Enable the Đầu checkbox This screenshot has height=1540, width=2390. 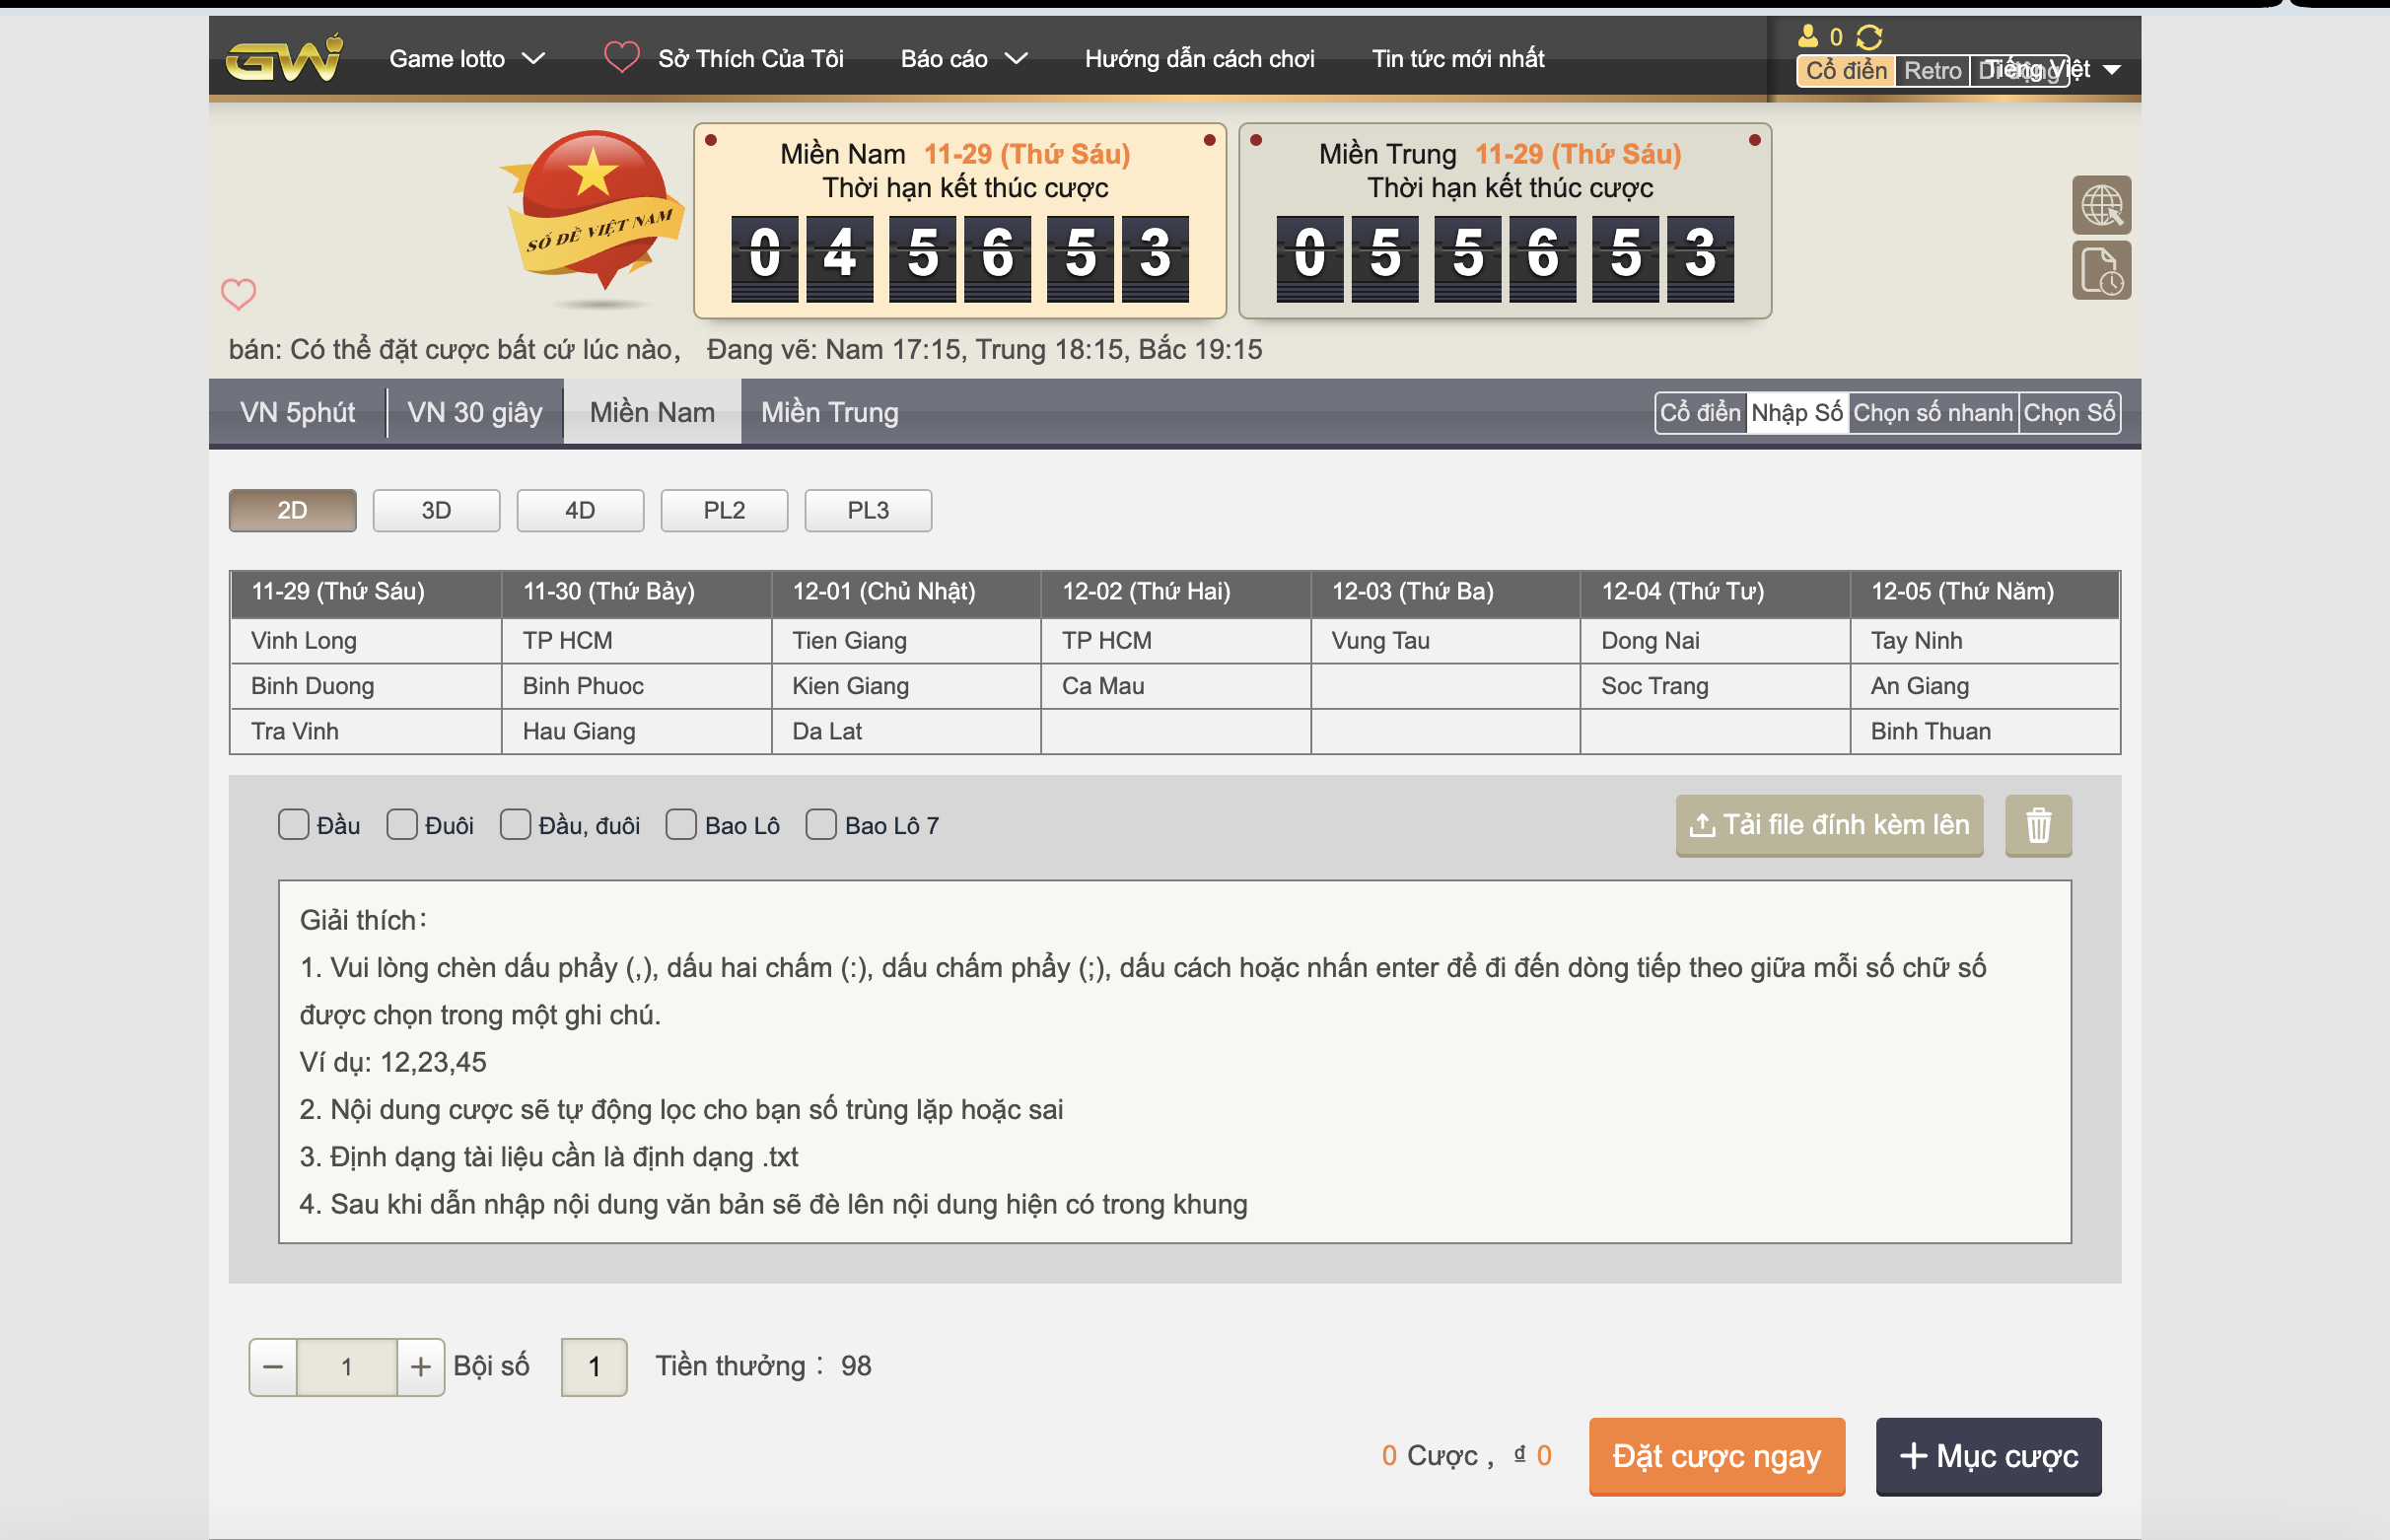point(293,825)
